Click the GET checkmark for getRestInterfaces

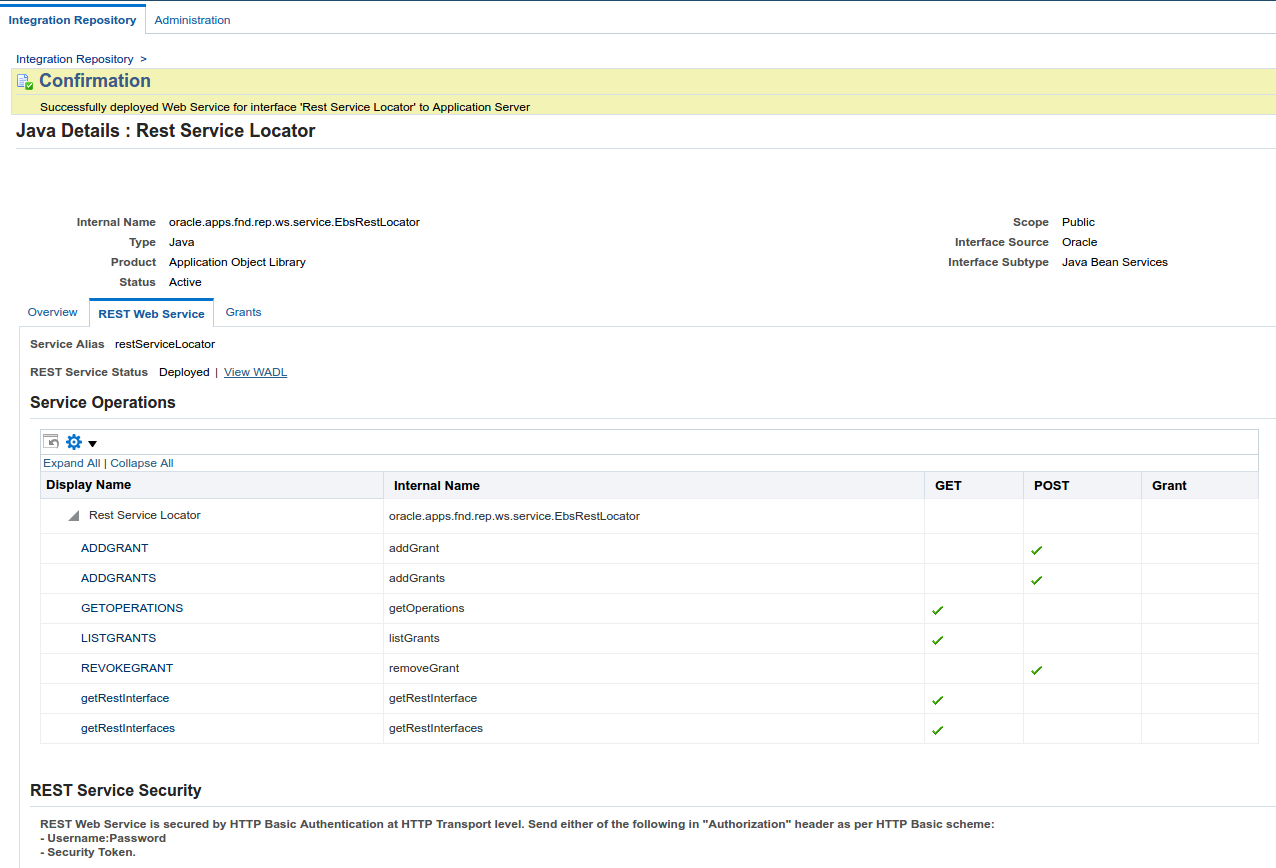coord(937,729)
